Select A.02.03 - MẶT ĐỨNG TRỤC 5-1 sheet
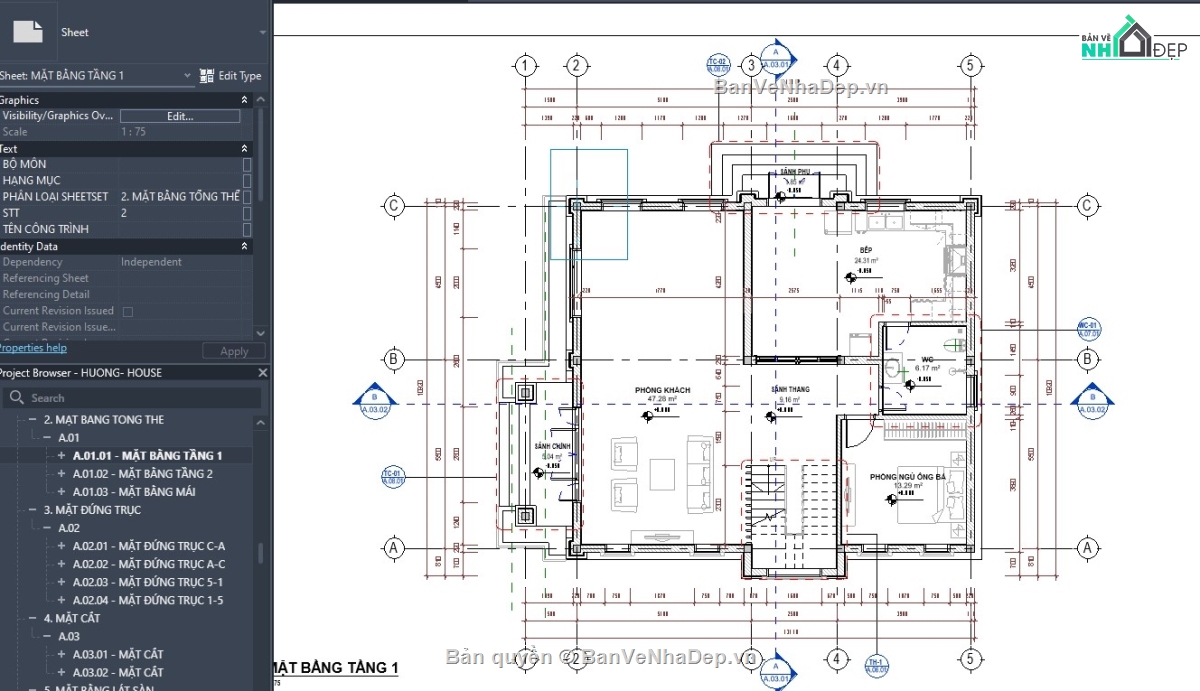Image resolution: width=1200 pixels, height=691 pixels. 148,582
